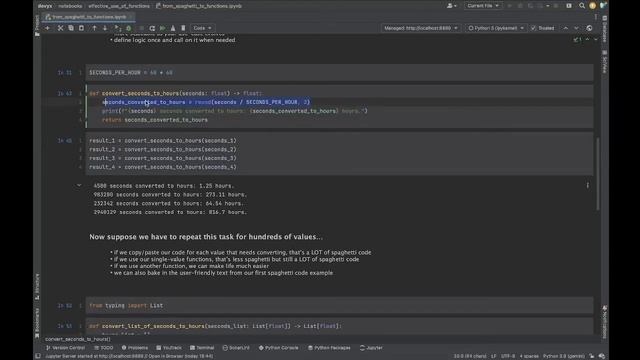640x360 pixels.
Task: Click the result_3 assignment line
Action: 163,158
